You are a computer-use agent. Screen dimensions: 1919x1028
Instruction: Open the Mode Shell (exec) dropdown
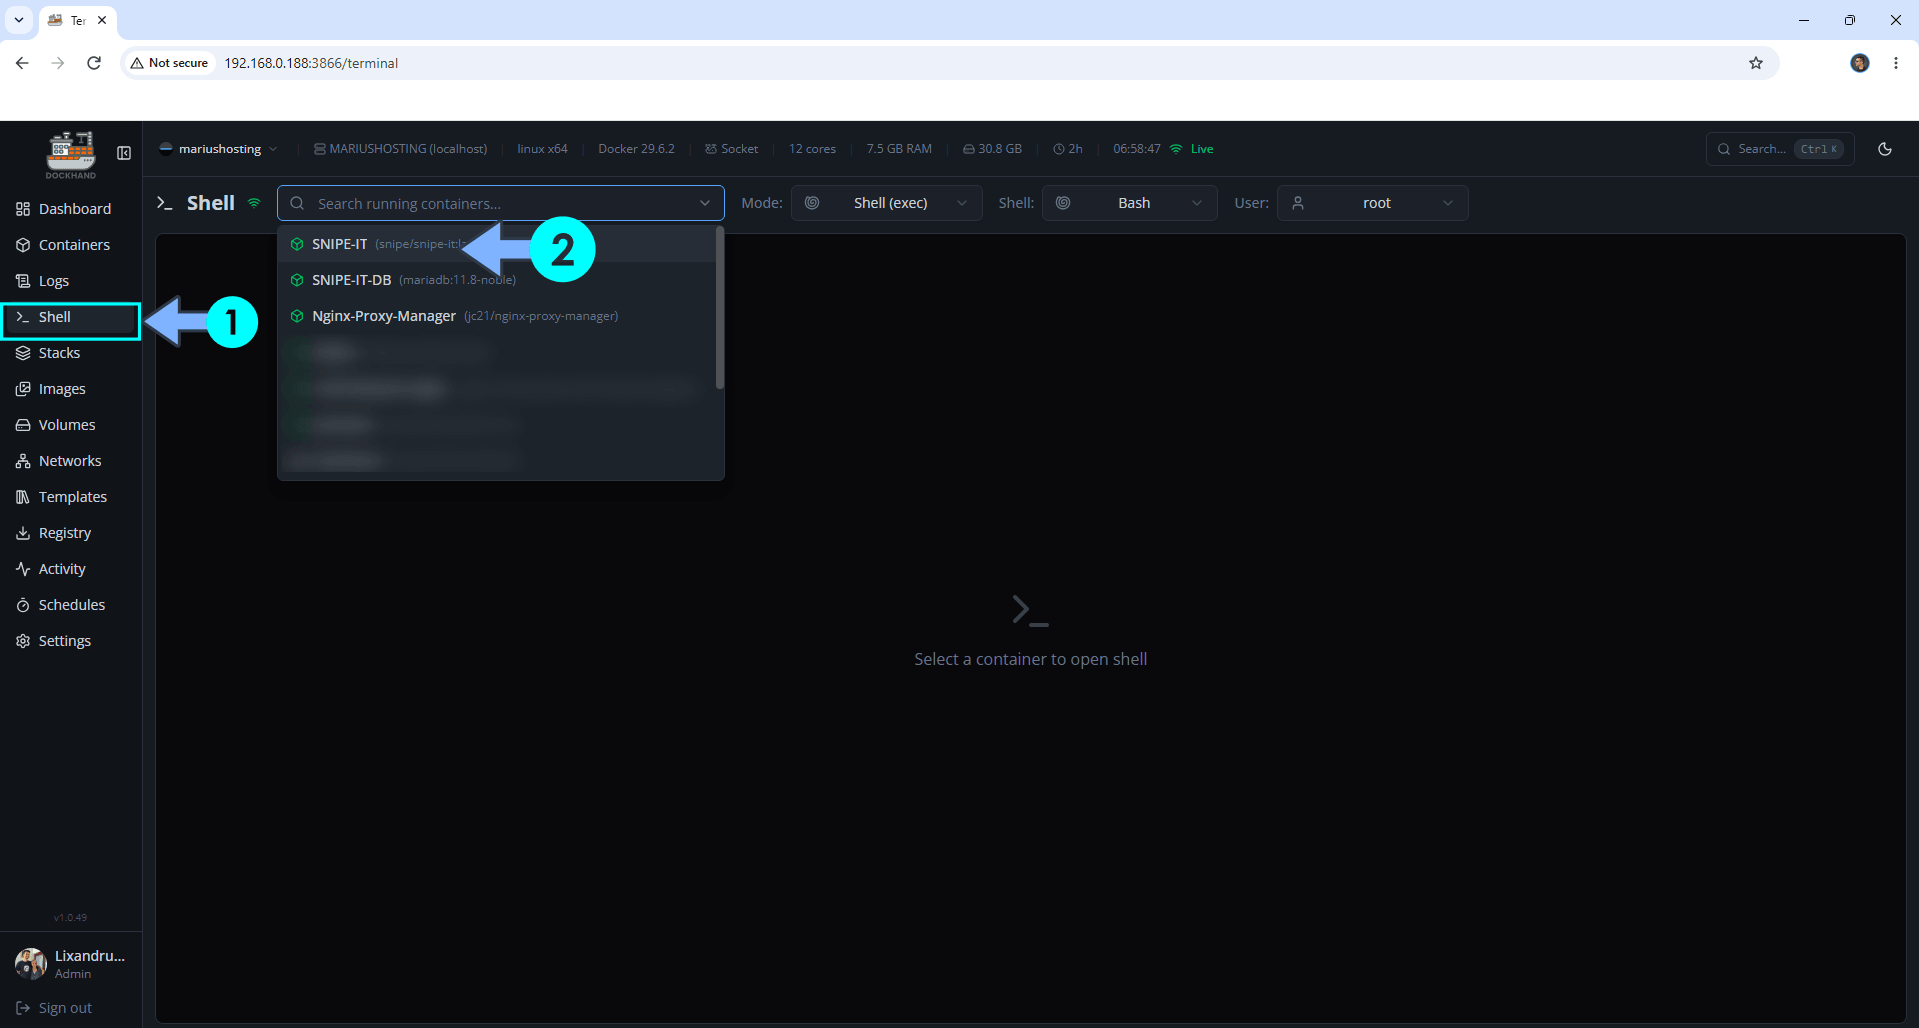pos(886,203)
